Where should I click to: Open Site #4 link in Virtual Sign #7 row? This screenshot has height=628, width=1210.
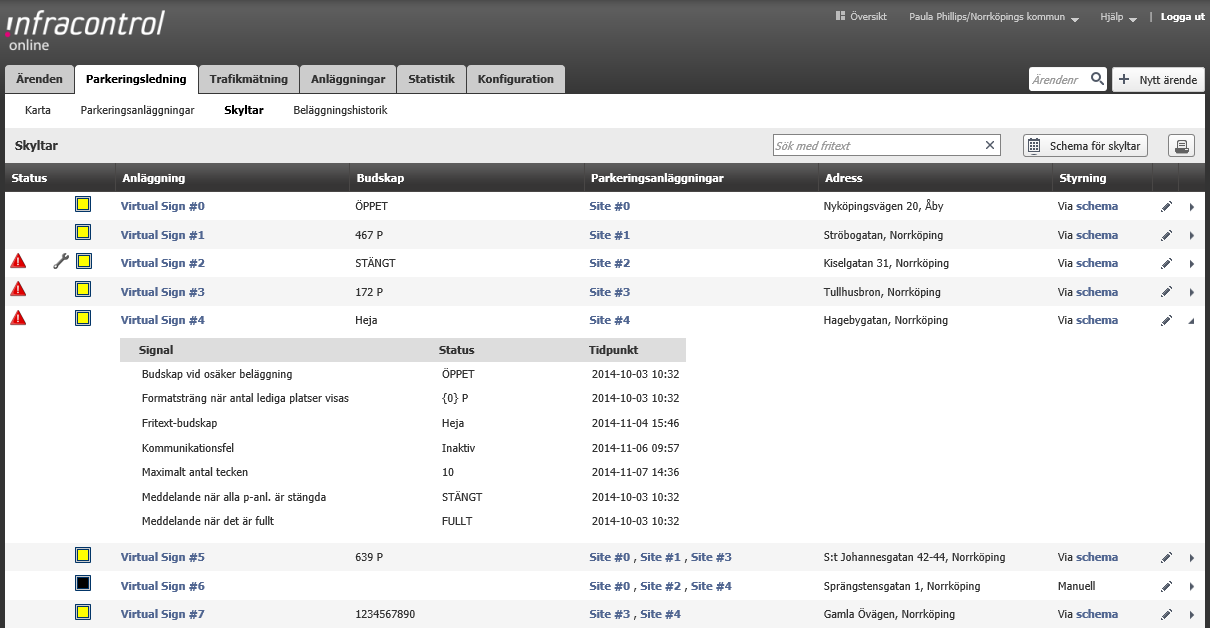pos(661,614)
